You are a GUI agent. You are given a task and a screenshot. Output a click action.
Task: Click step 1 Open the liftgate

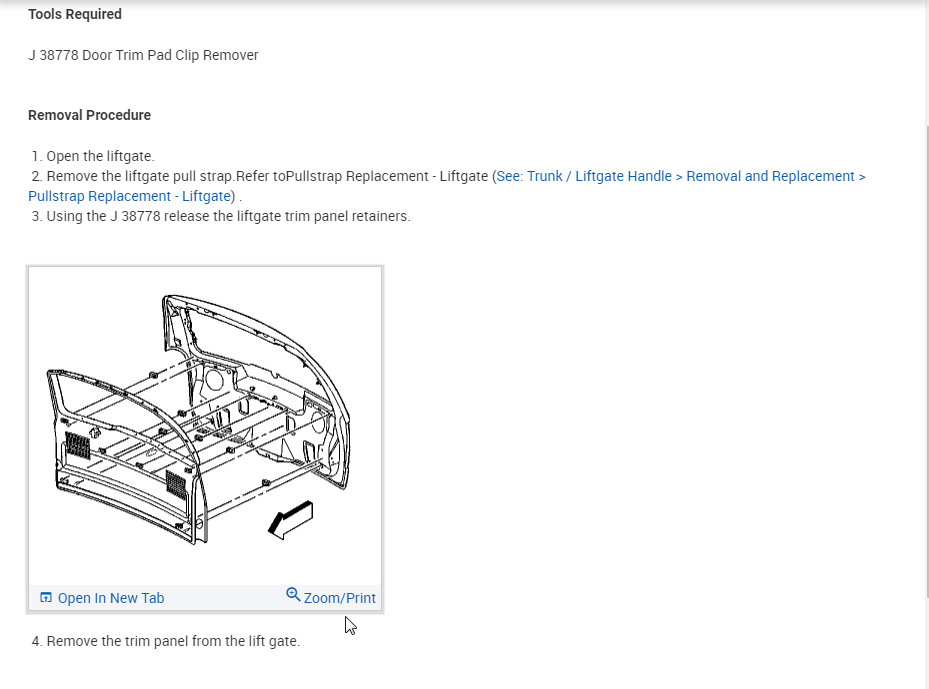pyautogui.click(x=93, y=156)
